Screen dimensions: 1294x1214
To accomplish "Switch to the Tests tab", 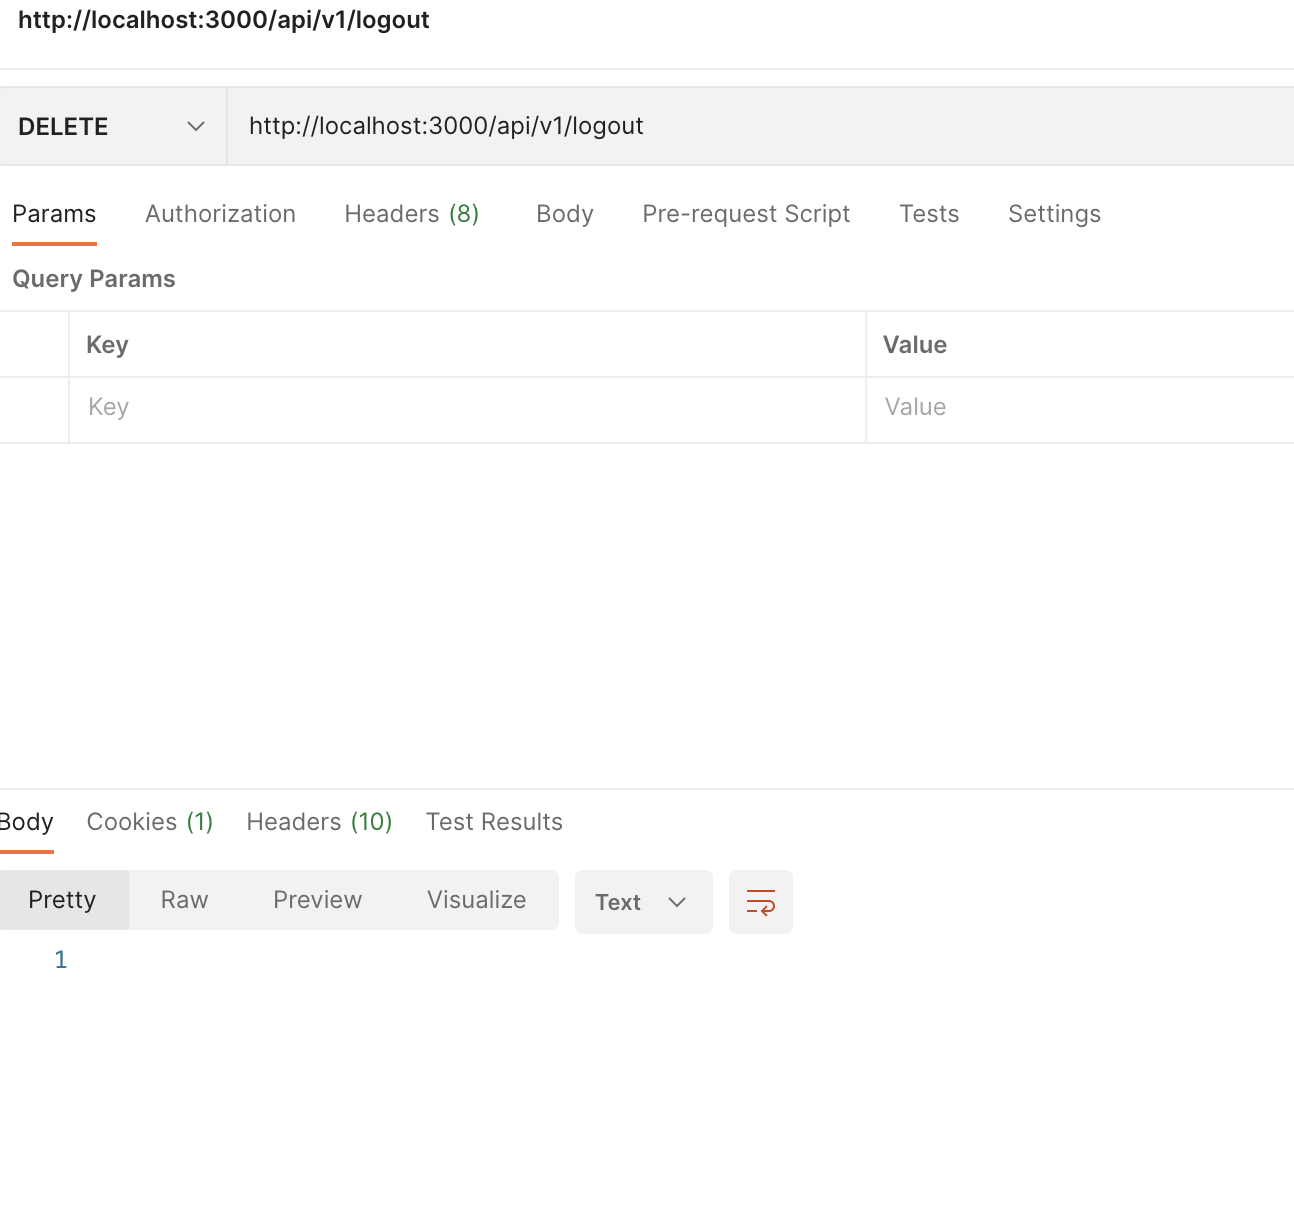I will [x=929, y=214].
